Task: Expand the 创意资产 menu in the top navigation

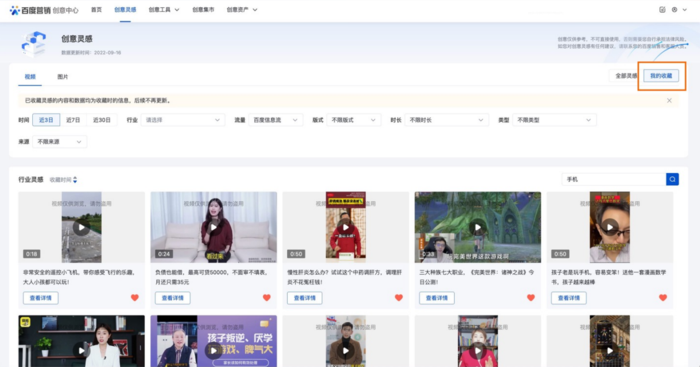Action: click(242, 10)
